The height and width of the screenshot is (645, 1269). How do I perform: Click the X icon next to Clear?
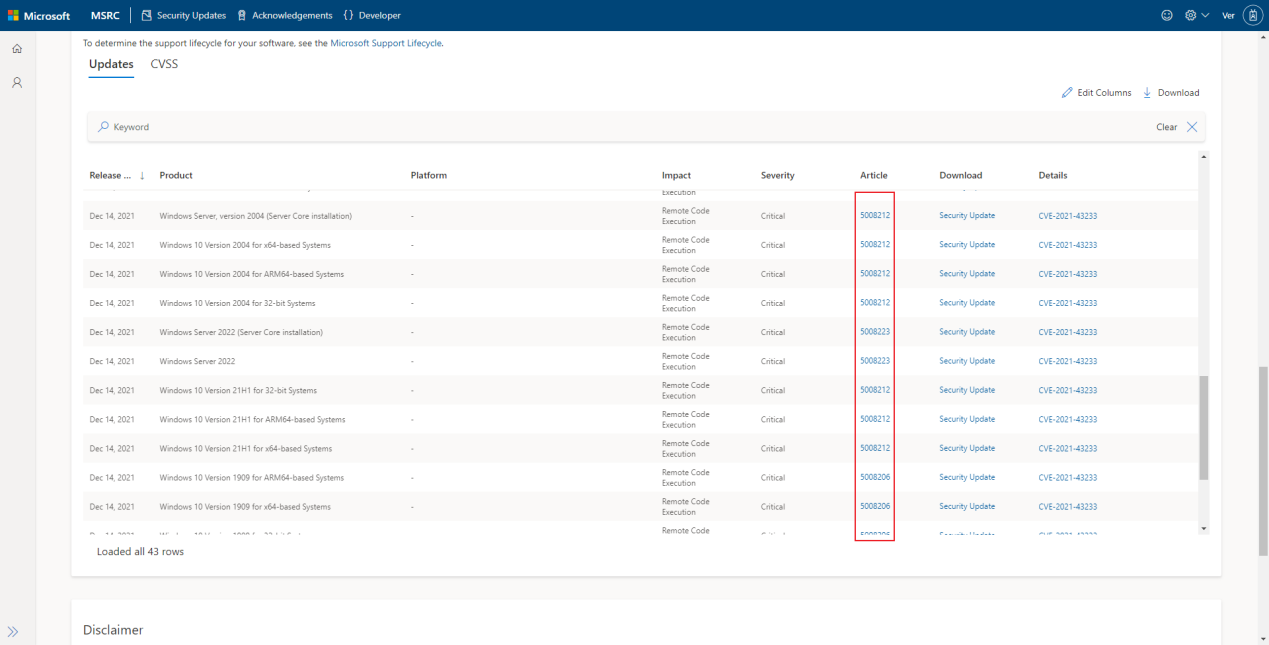point(1191,127)
